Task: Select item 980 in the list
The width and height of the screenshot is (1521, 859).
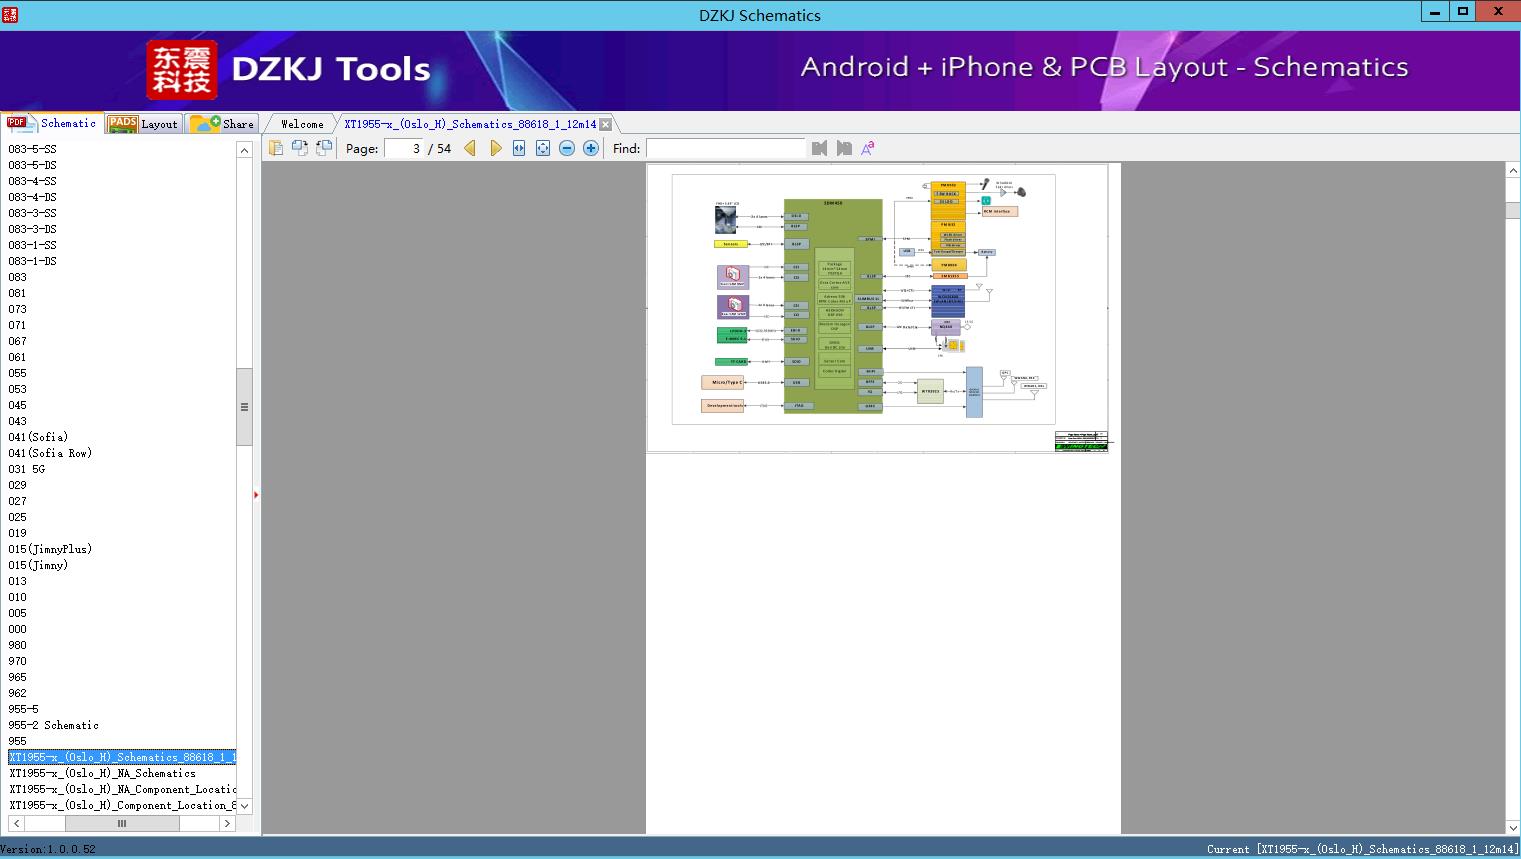Action: (18, 645)
